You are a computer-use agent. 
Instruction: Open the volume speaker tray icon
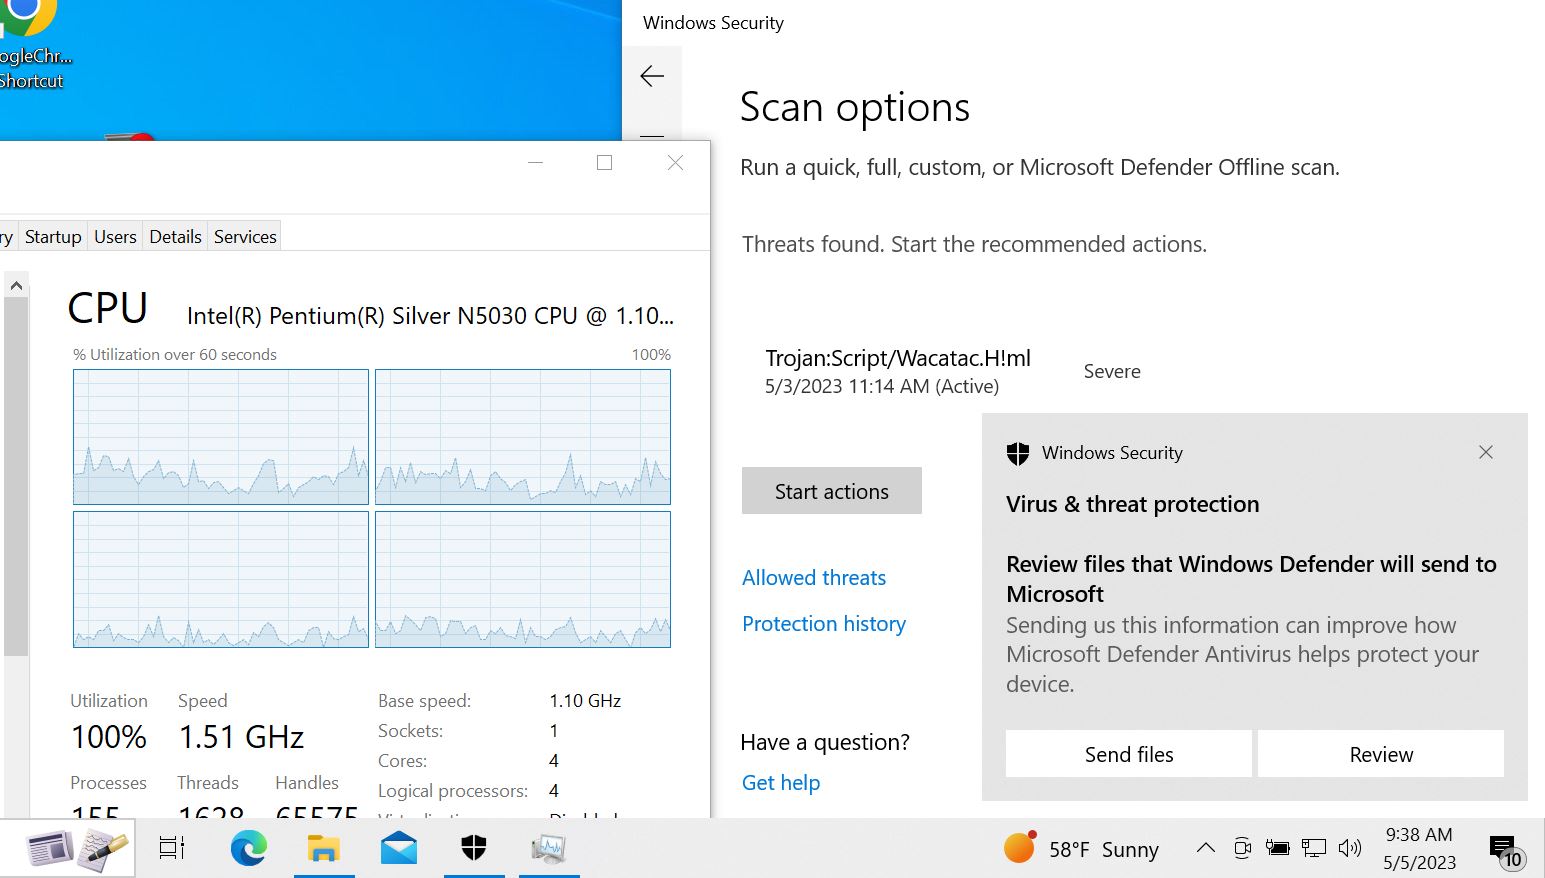click(1350, 848)
